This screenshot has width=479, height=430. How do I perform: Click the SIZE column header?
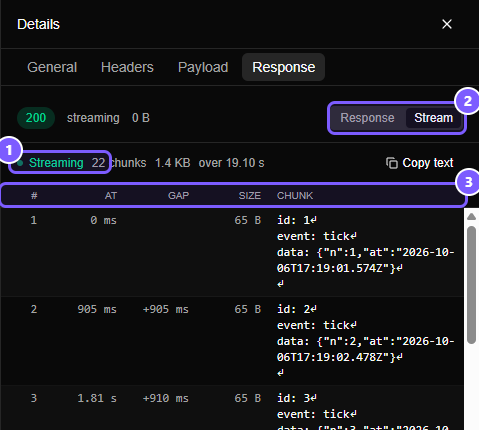pos(249,195)
